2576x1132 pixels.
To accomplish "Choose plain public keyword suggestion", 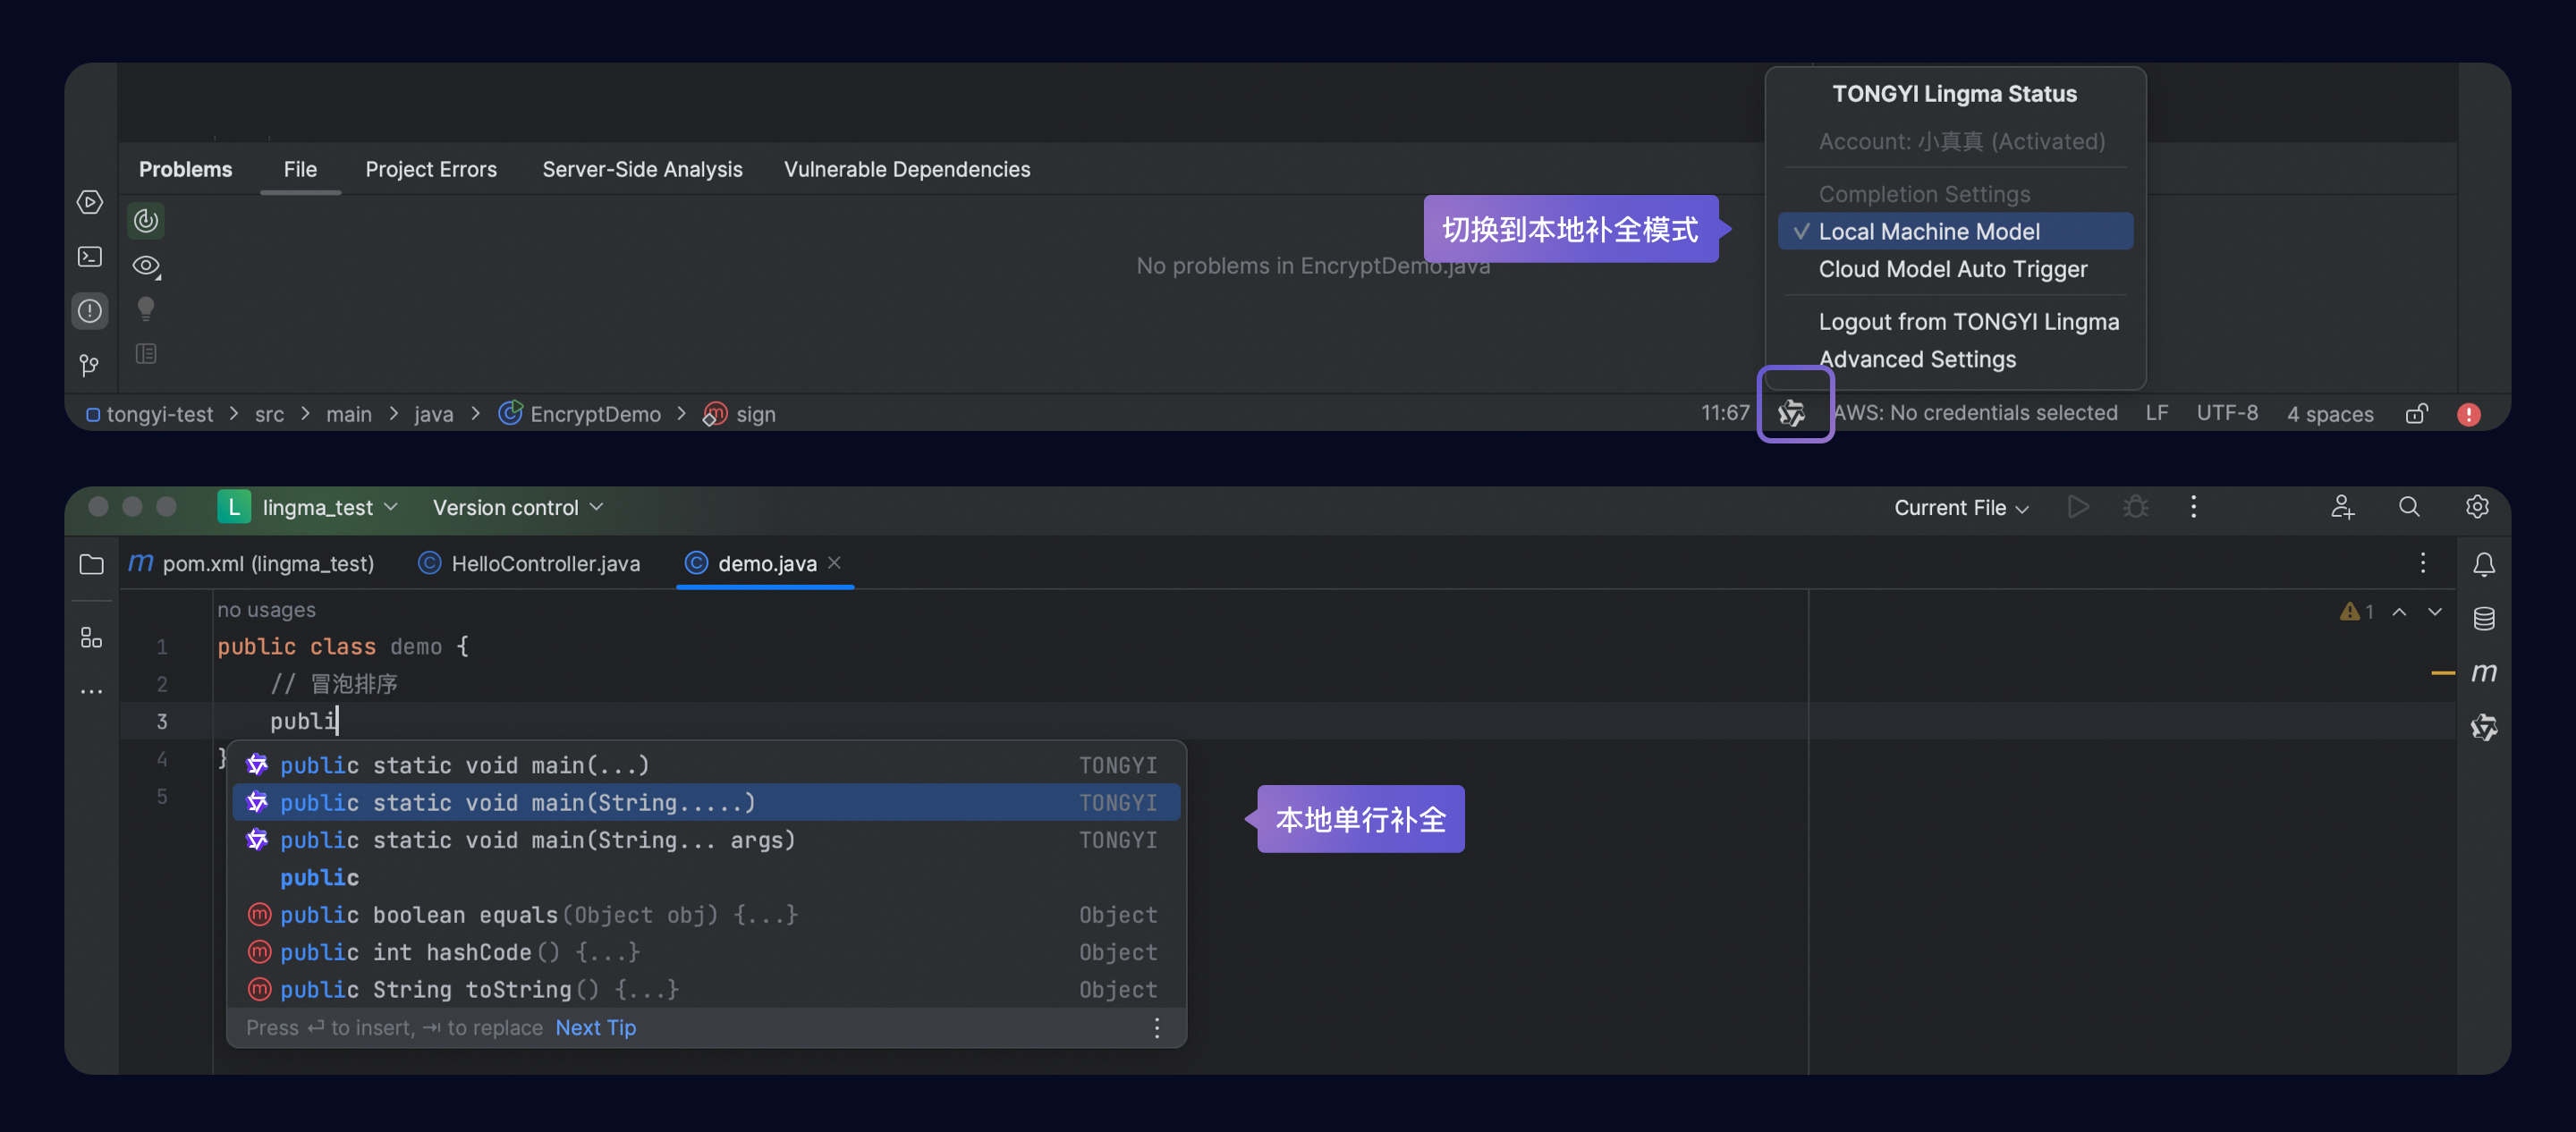I will tap(706, 877).
